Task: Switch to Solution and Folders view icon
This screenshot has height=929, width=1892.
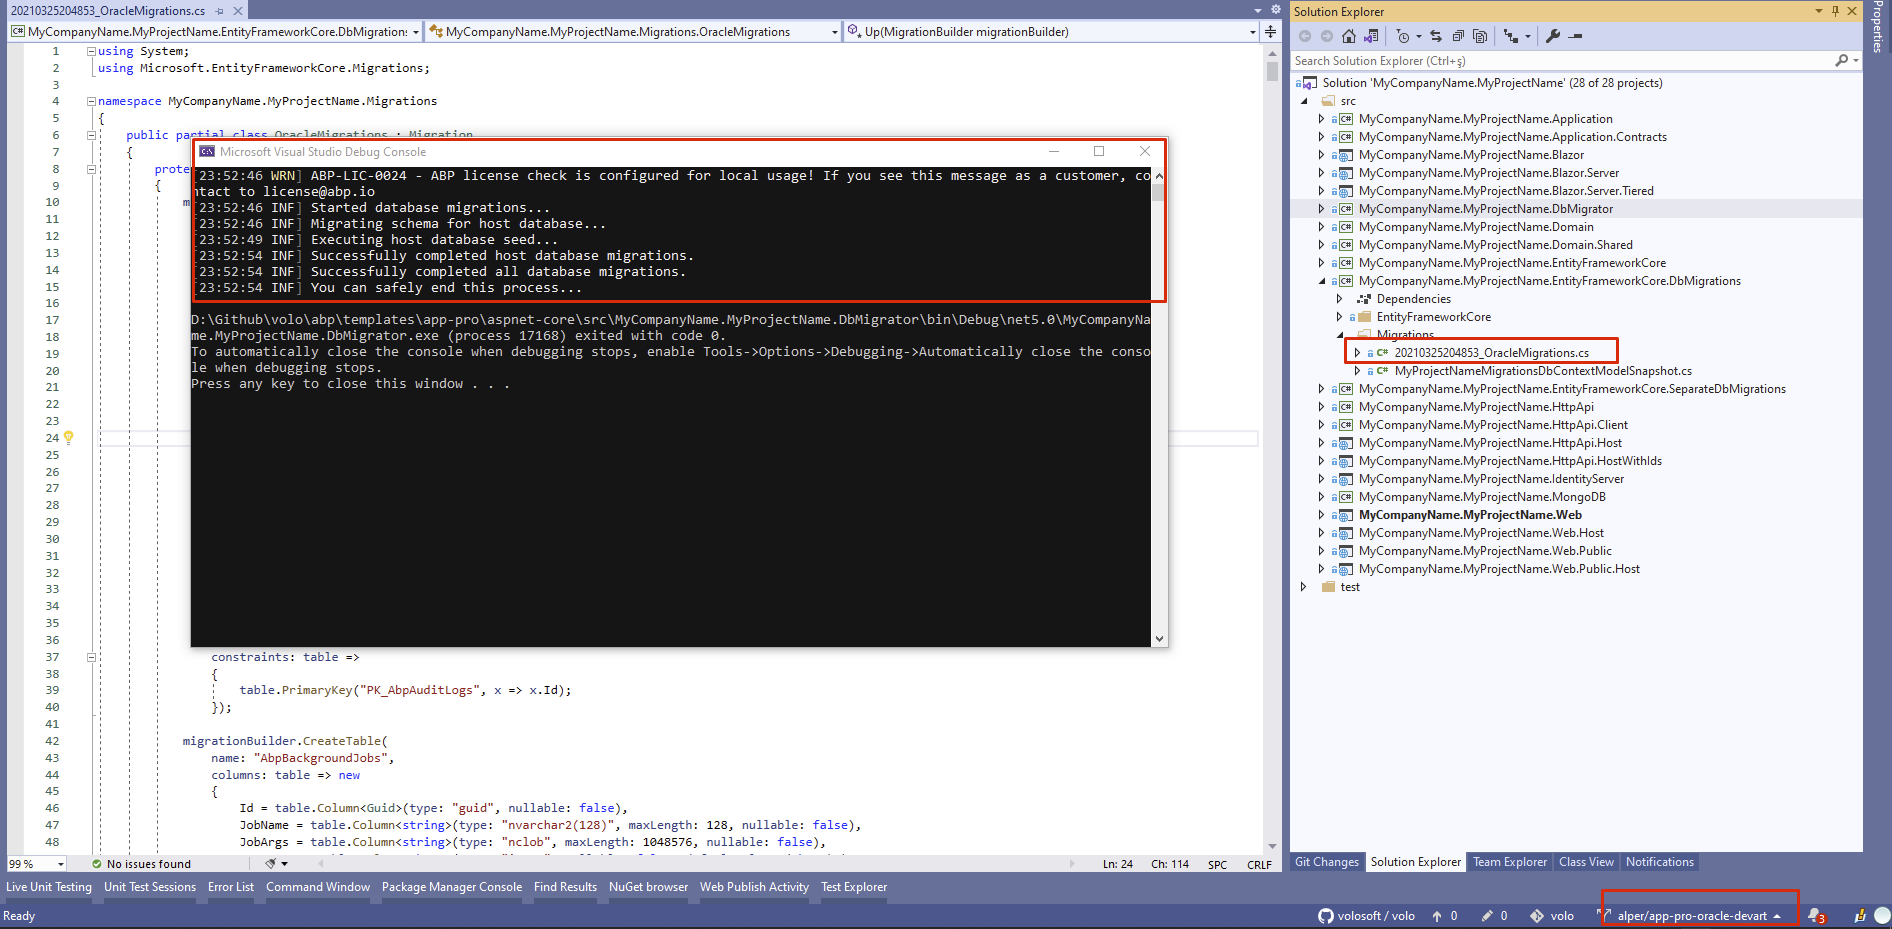Action: point(1371,36)
